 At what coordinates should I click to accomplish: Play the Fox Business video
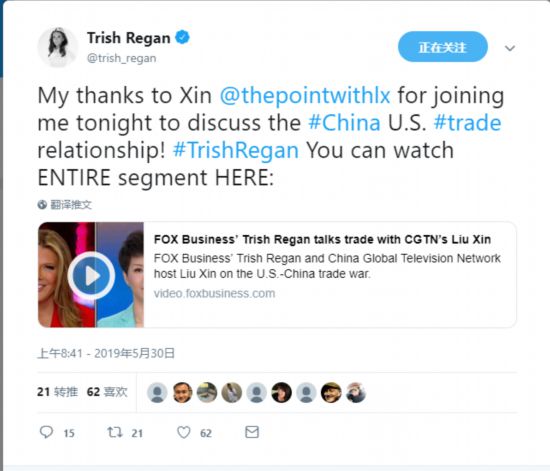(x=91, y=275)
